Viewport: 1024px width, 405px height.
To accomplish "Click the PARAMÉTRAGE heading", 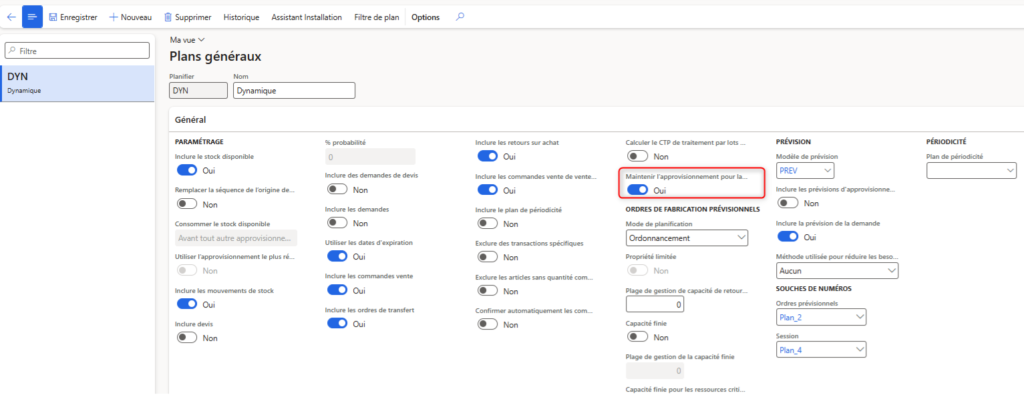I will pos(199,141).
